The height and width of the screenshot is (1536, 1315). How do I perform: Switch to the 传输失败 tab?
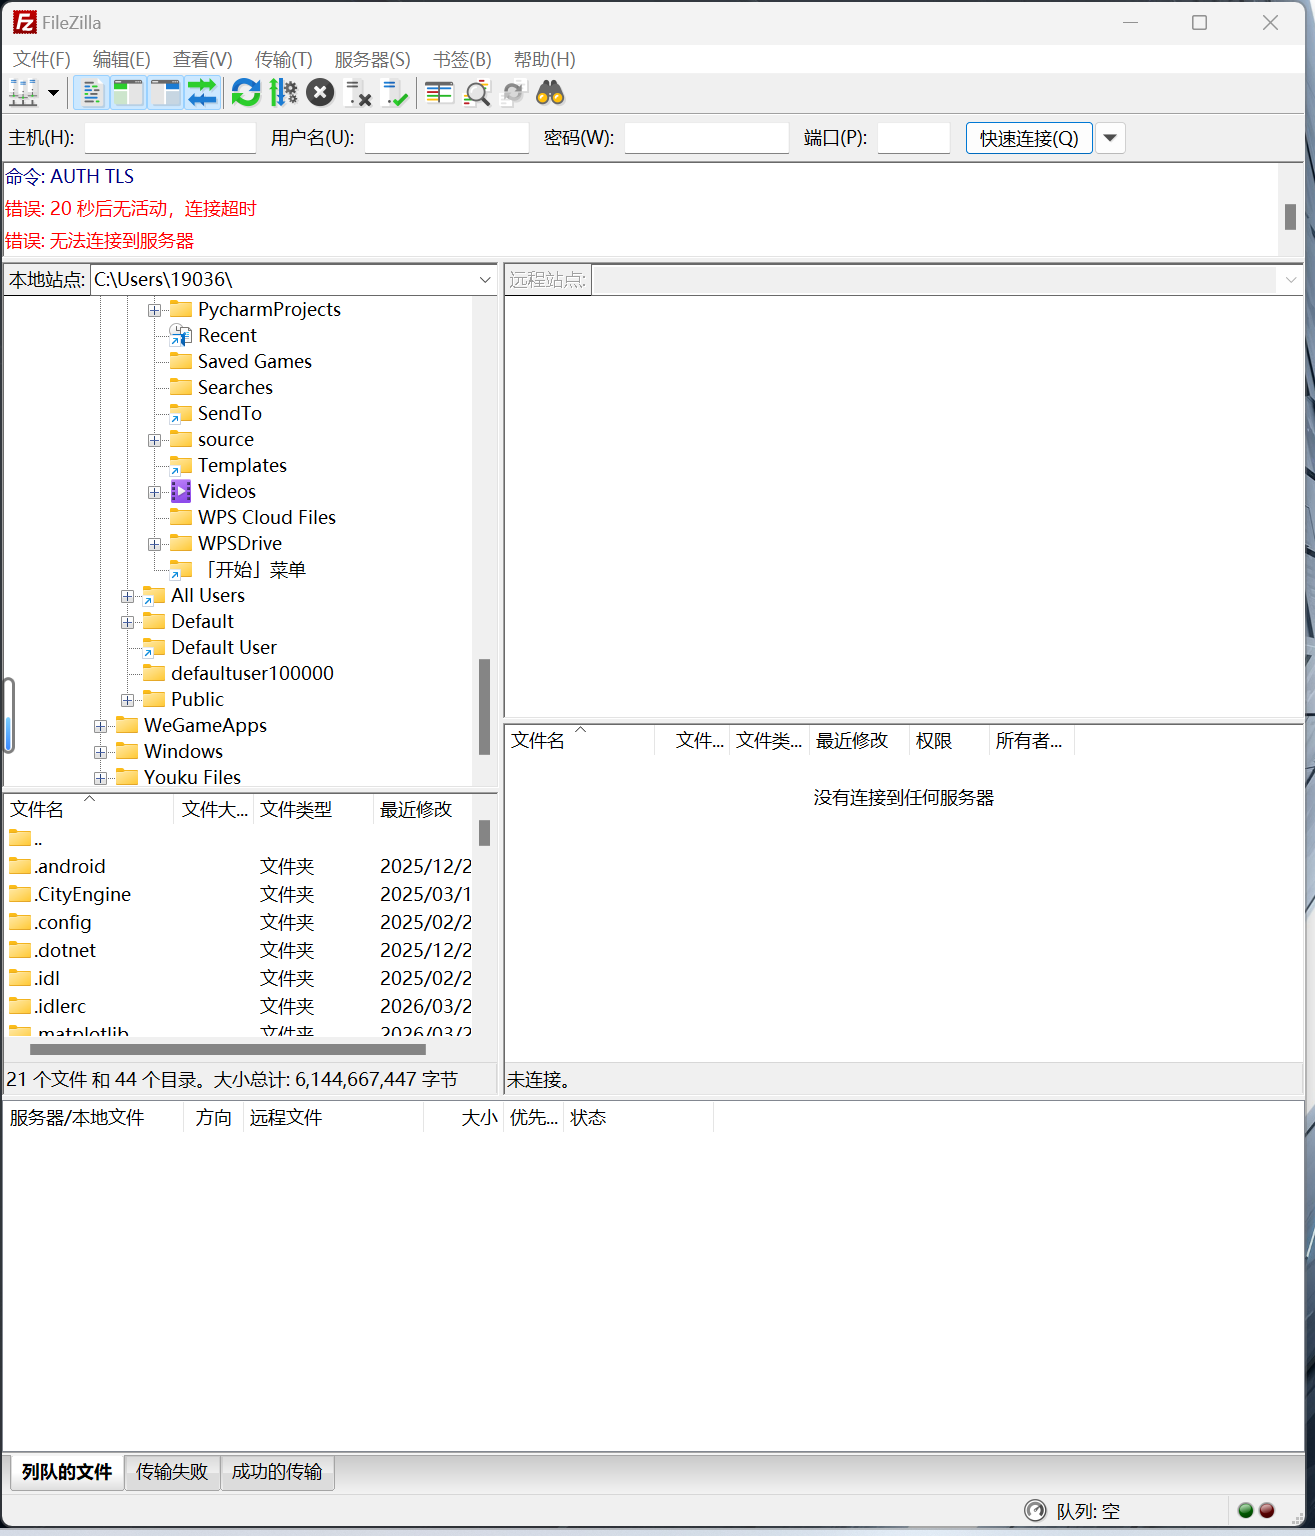coord(172,1472)
